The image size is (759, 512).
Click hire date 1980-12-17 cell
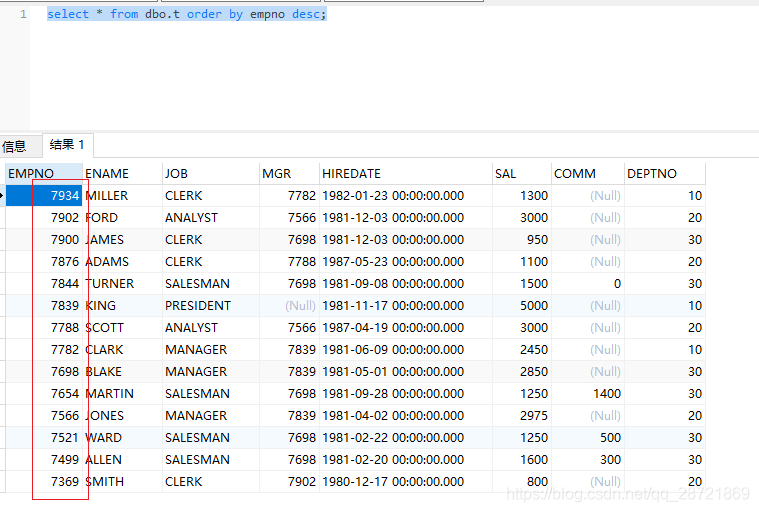pyautogui.click(x=406, y=482)
